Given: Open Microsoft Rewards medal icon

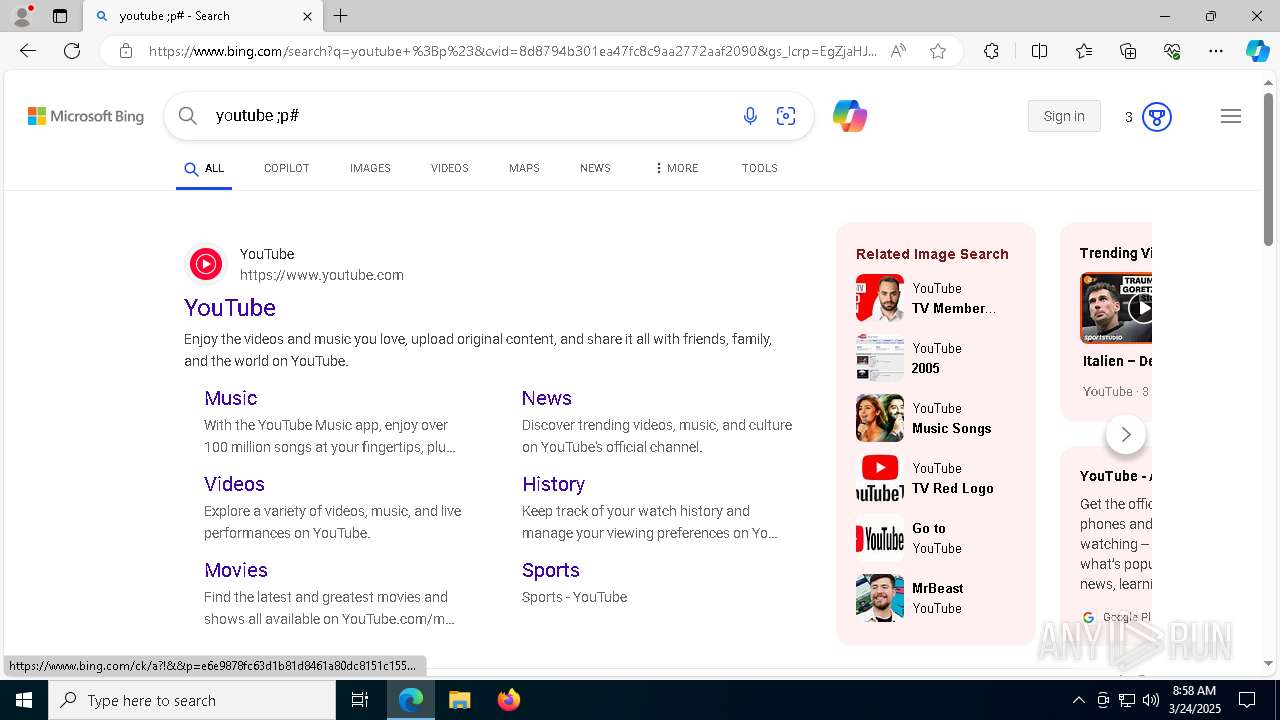Looking at the screenshot, I should tap(1157, 117).
